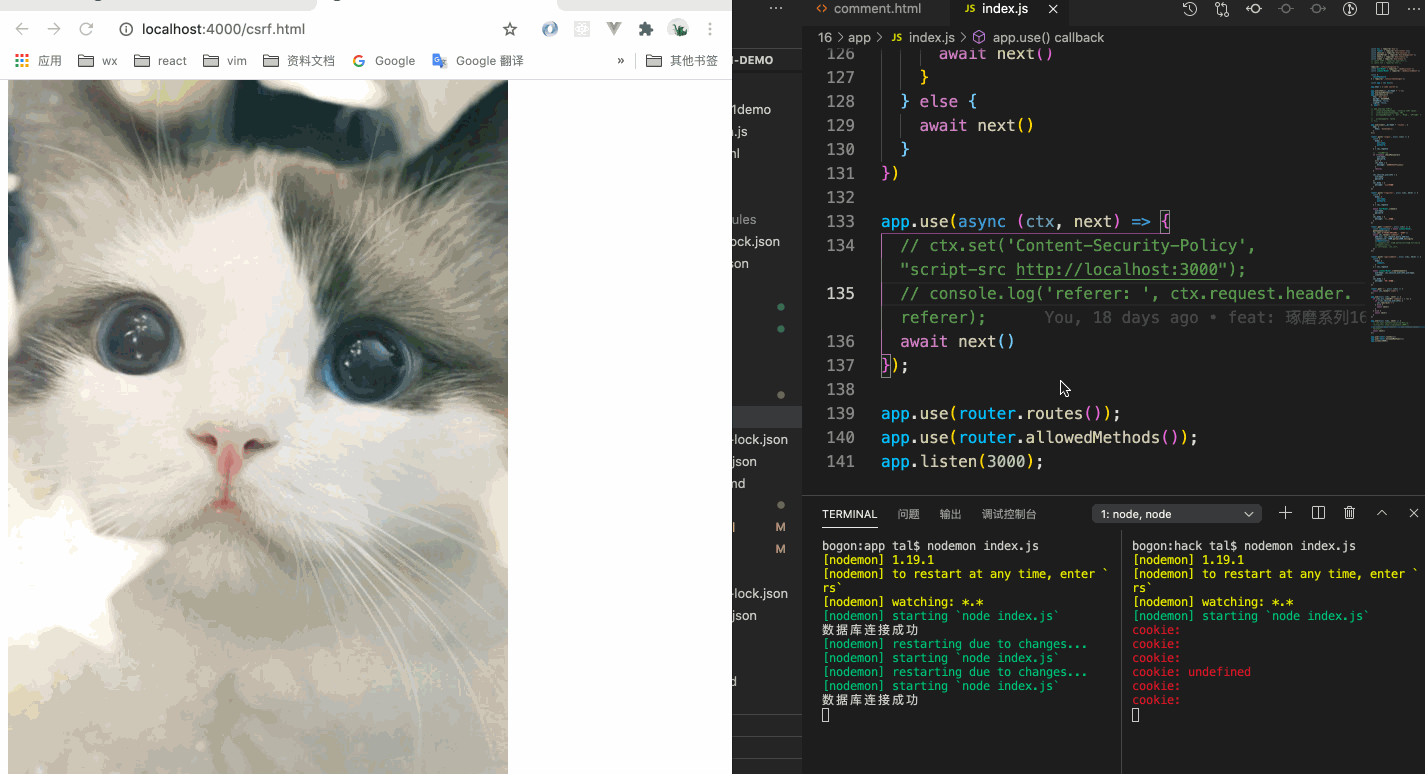Click the kitten image on the page
The image size is (1425, 774).
click(258, 427)
